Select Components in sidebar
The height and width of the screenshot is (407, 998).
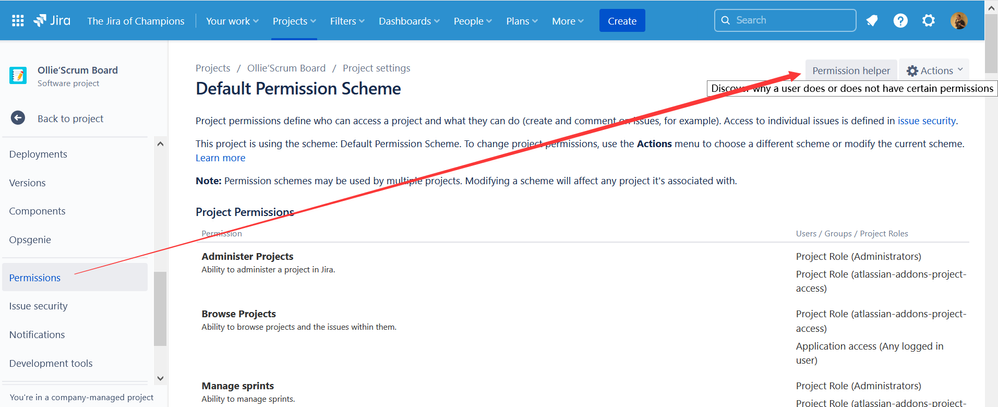click(37, 211)
